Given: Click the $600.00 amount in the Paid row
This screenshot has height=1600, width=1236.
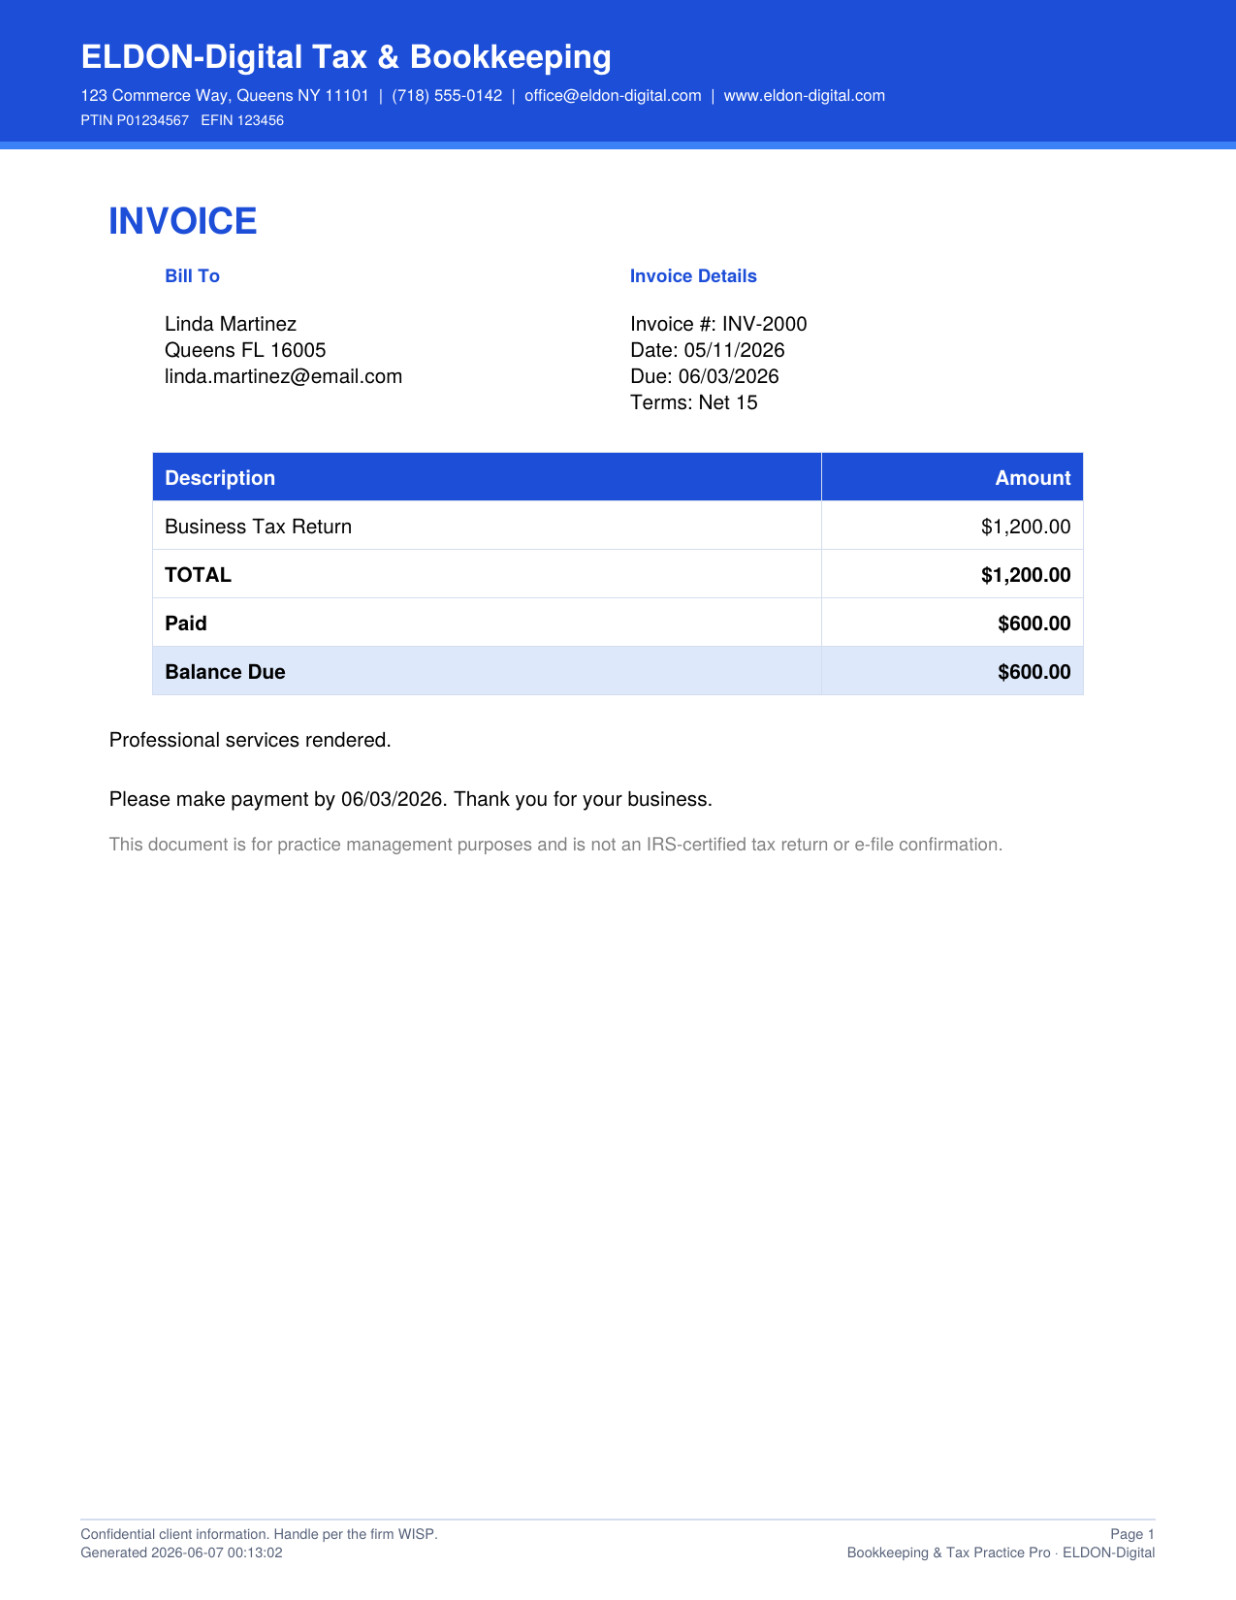Looking at the screenshot, I should (x=1034, y=623).
